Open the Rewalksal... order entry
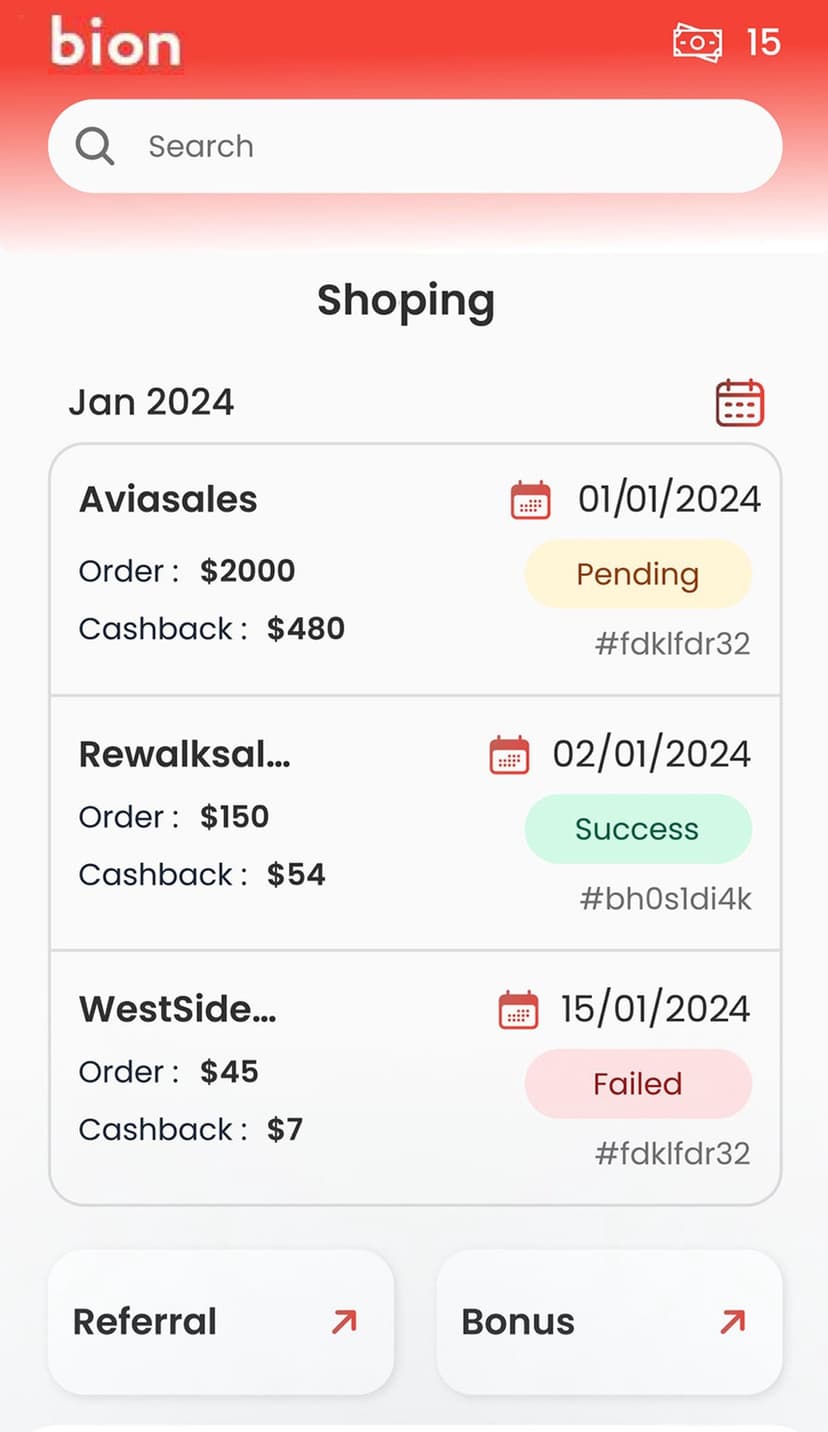 [x=185, y=754]
